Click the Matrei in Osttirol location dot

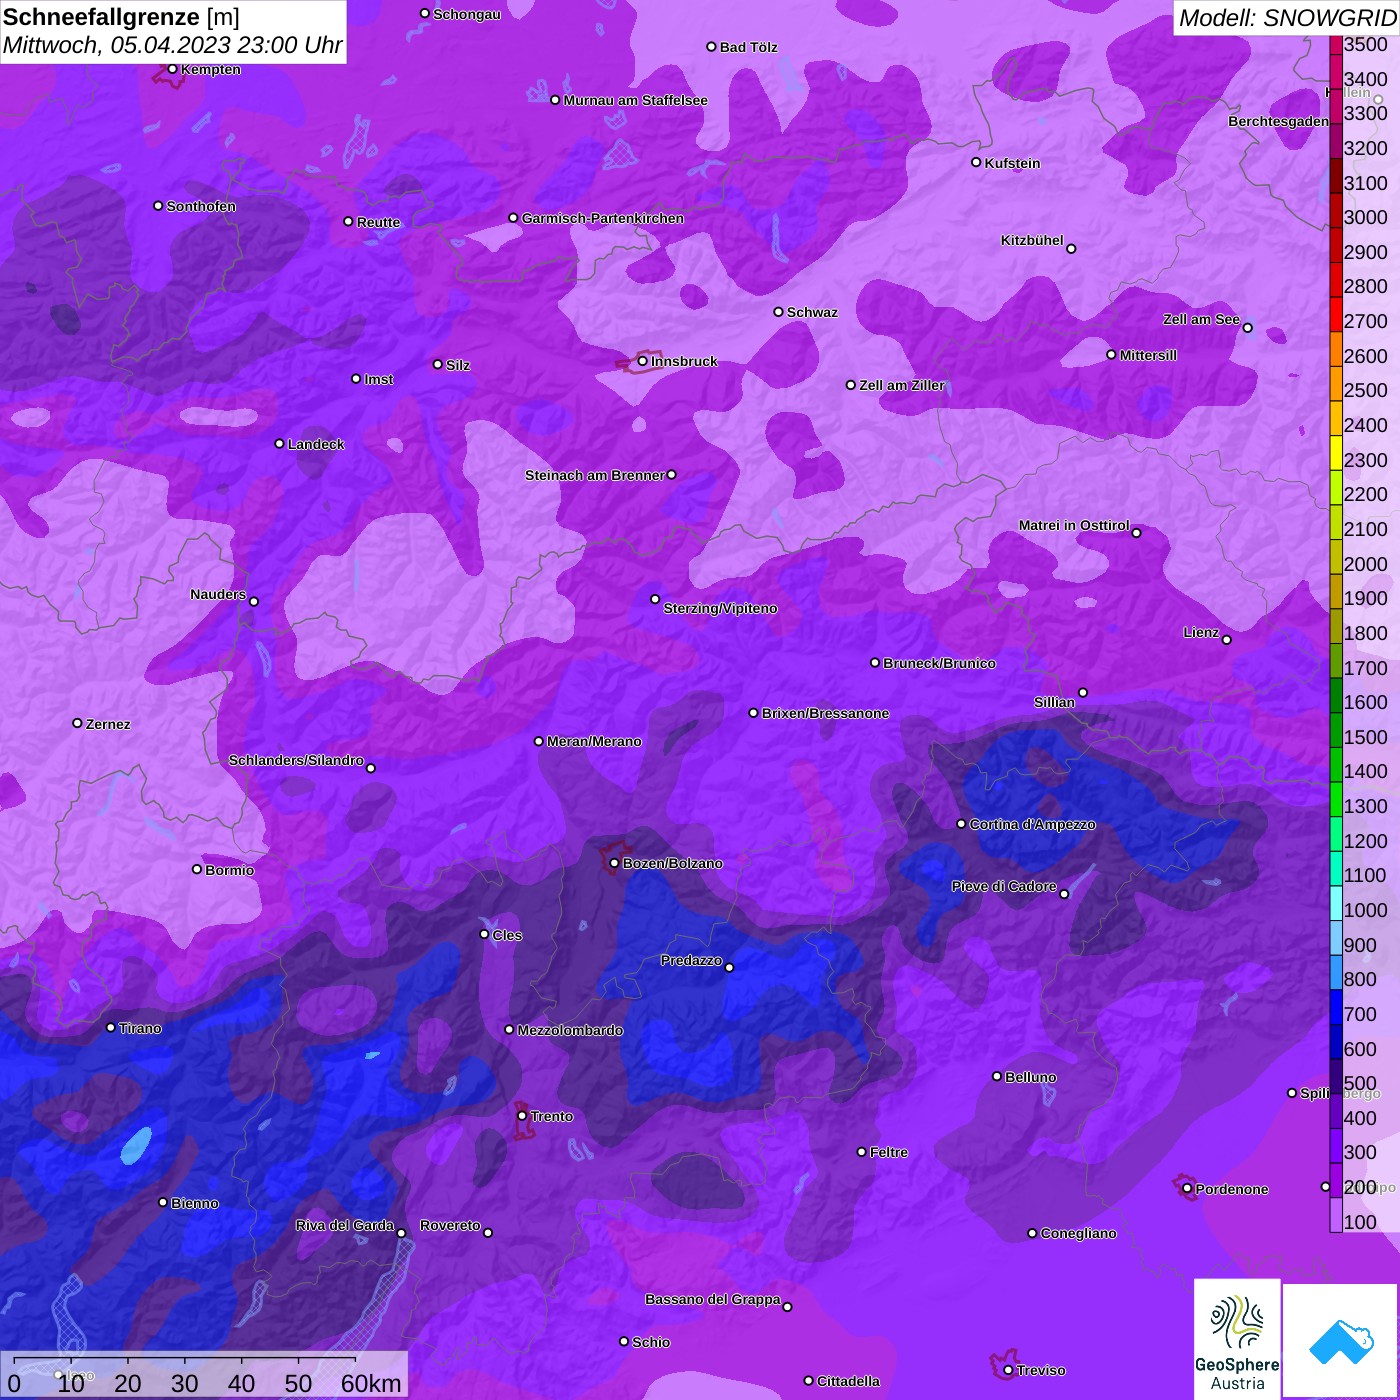coord(1136,533)
